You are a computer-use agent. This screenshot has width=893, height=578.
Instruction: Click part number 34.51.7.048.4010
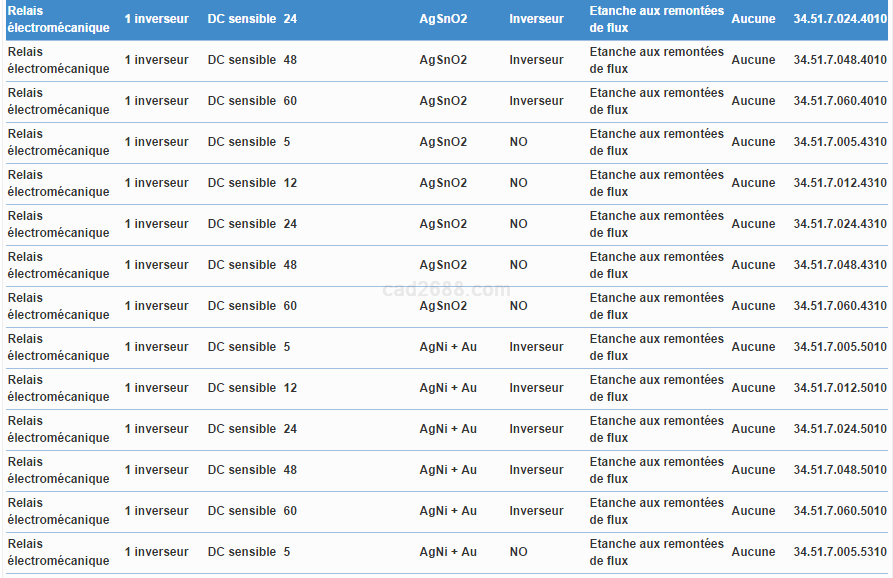[839, 60]
